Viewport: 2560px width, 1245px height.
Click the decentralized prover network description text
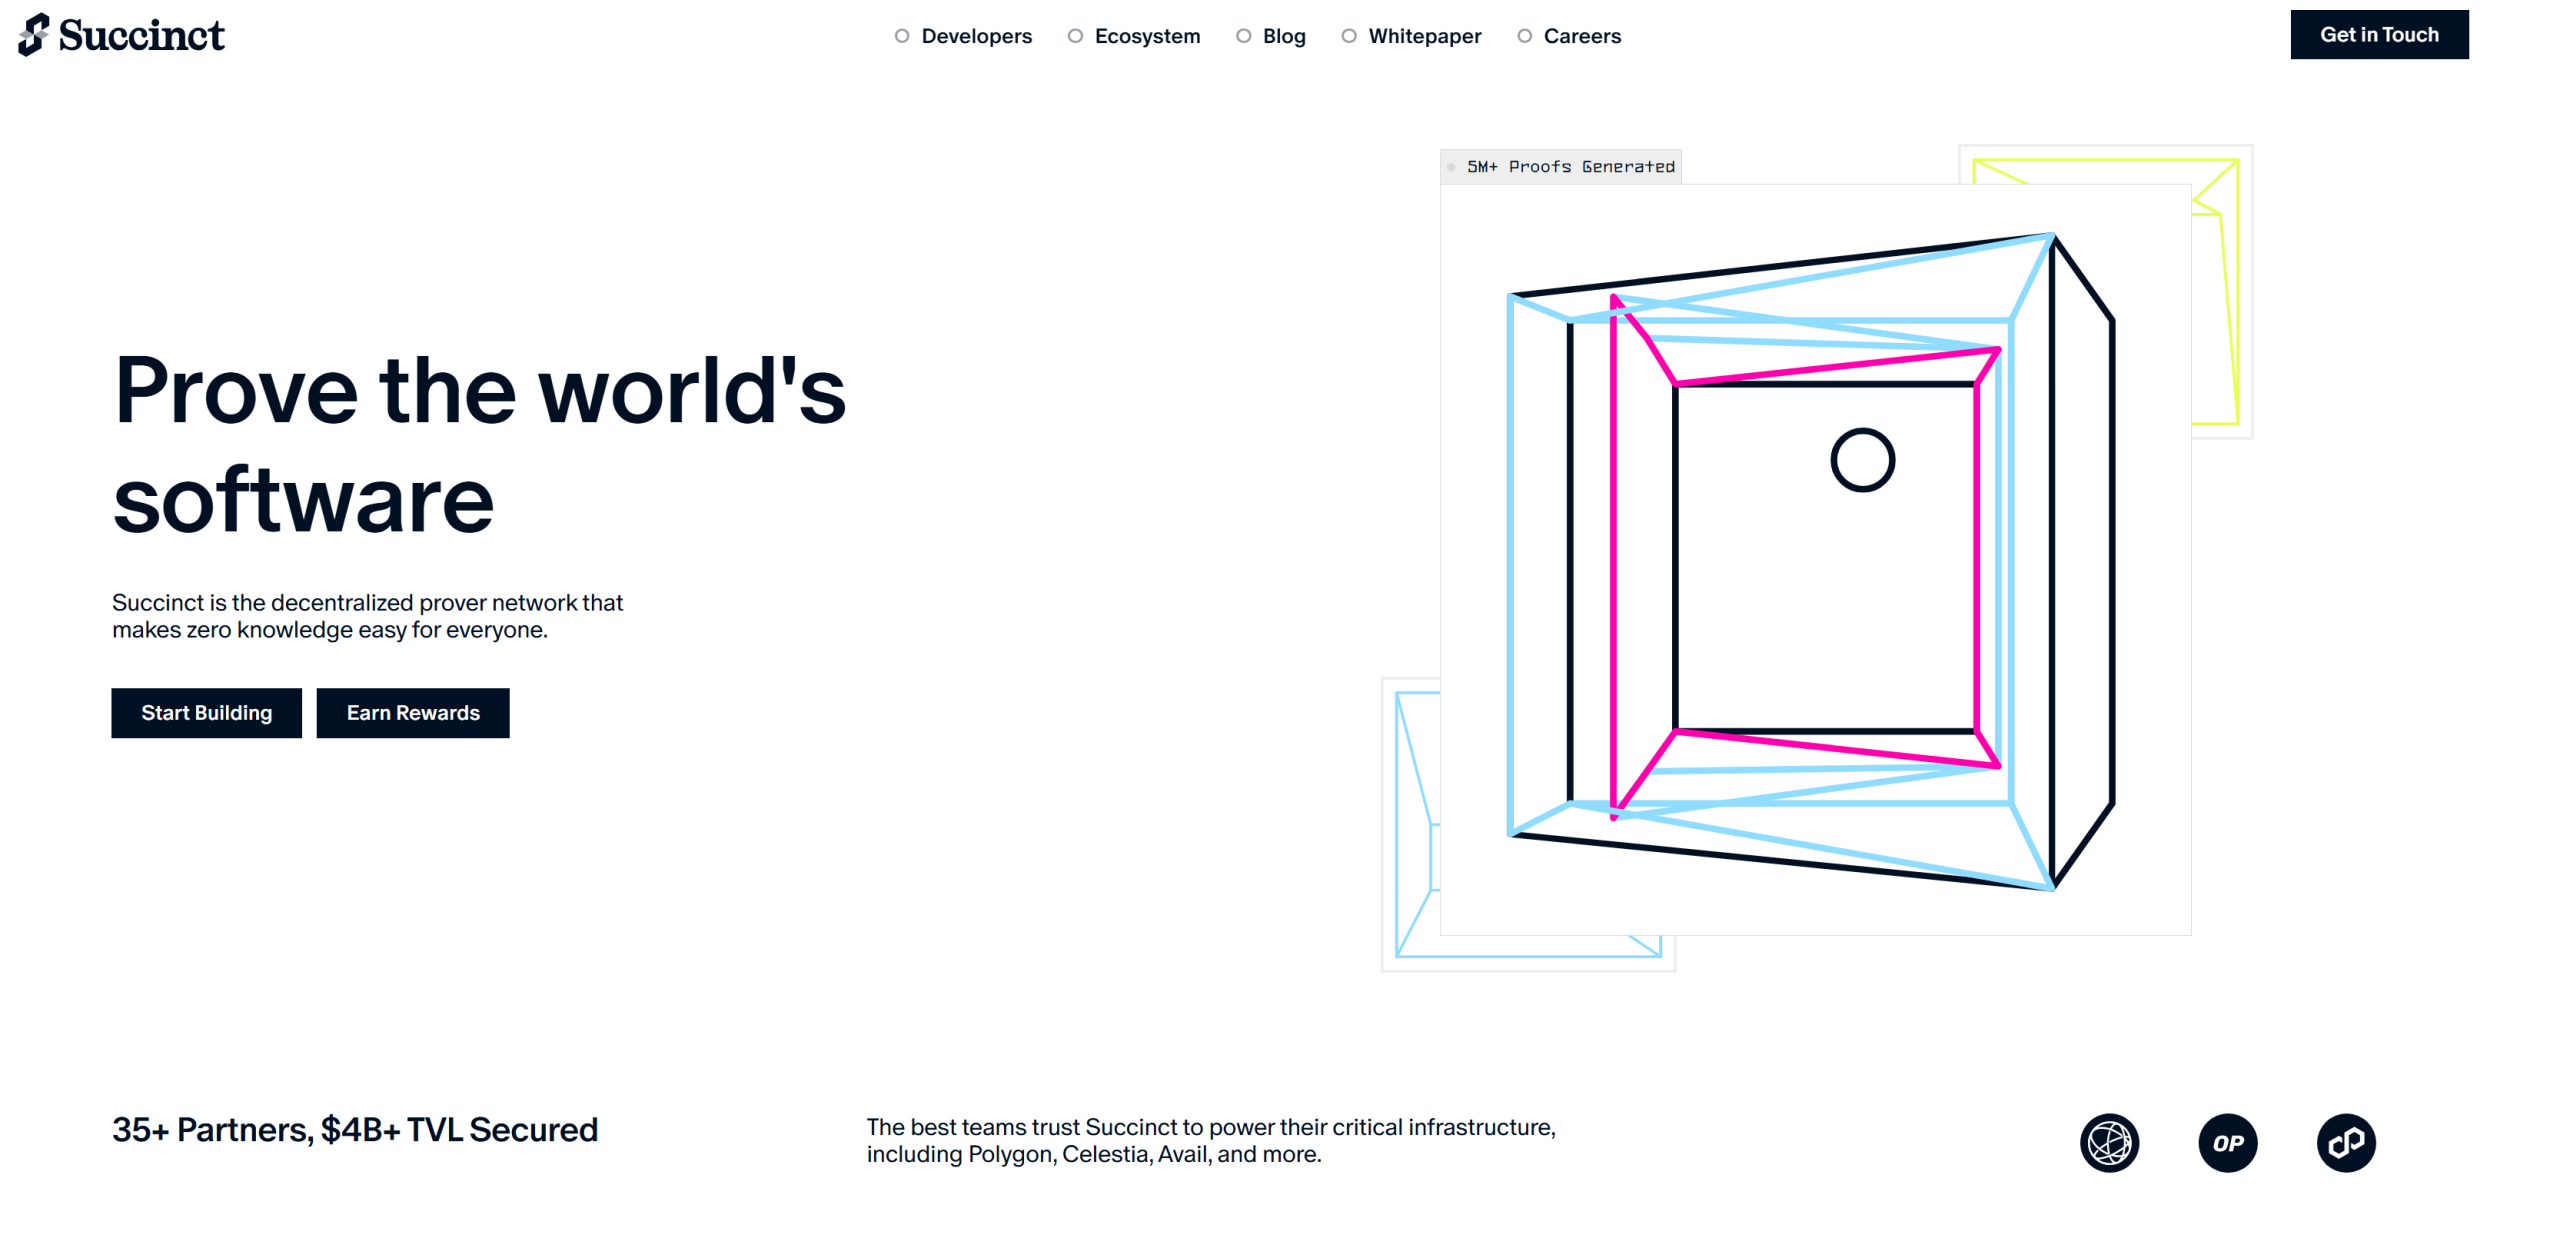(x=367, y=616)
